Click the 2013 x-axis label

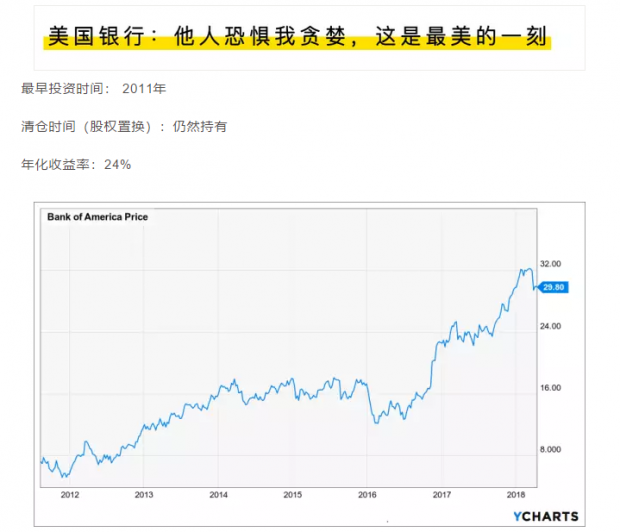click(144, 494)
